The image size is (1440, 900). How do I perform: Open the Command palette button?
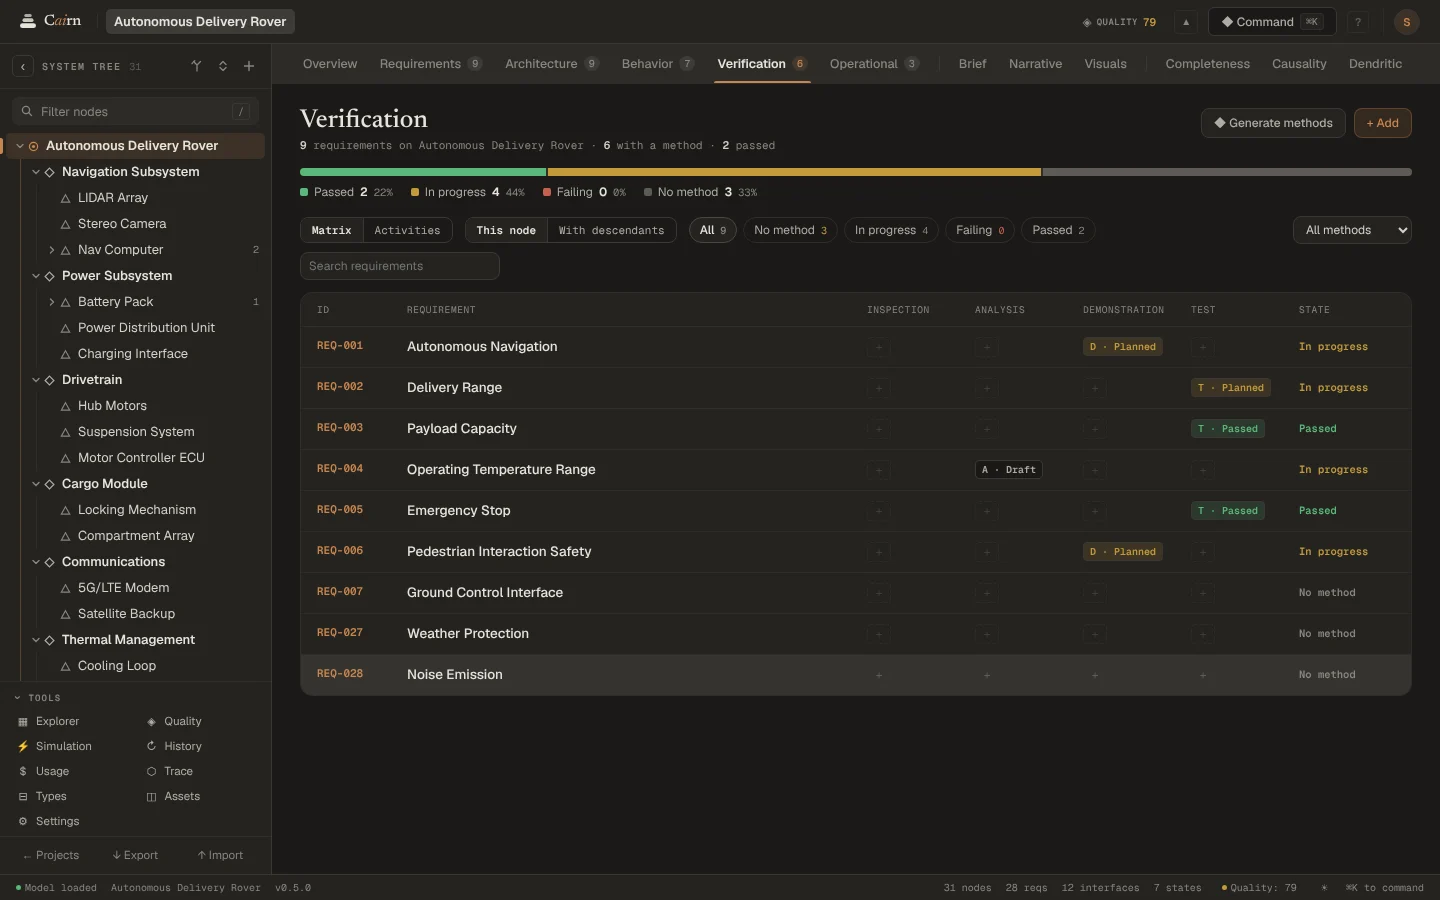point(1272,22)
